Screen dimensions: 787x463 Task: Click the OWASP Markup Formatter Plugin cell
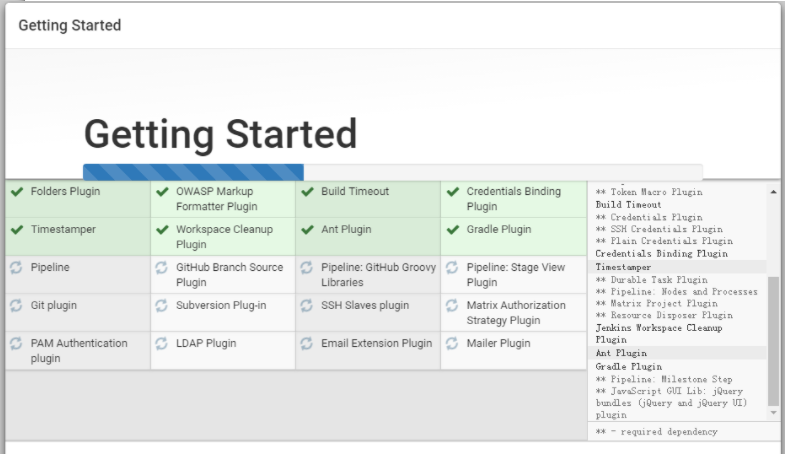tap(222, 199)
